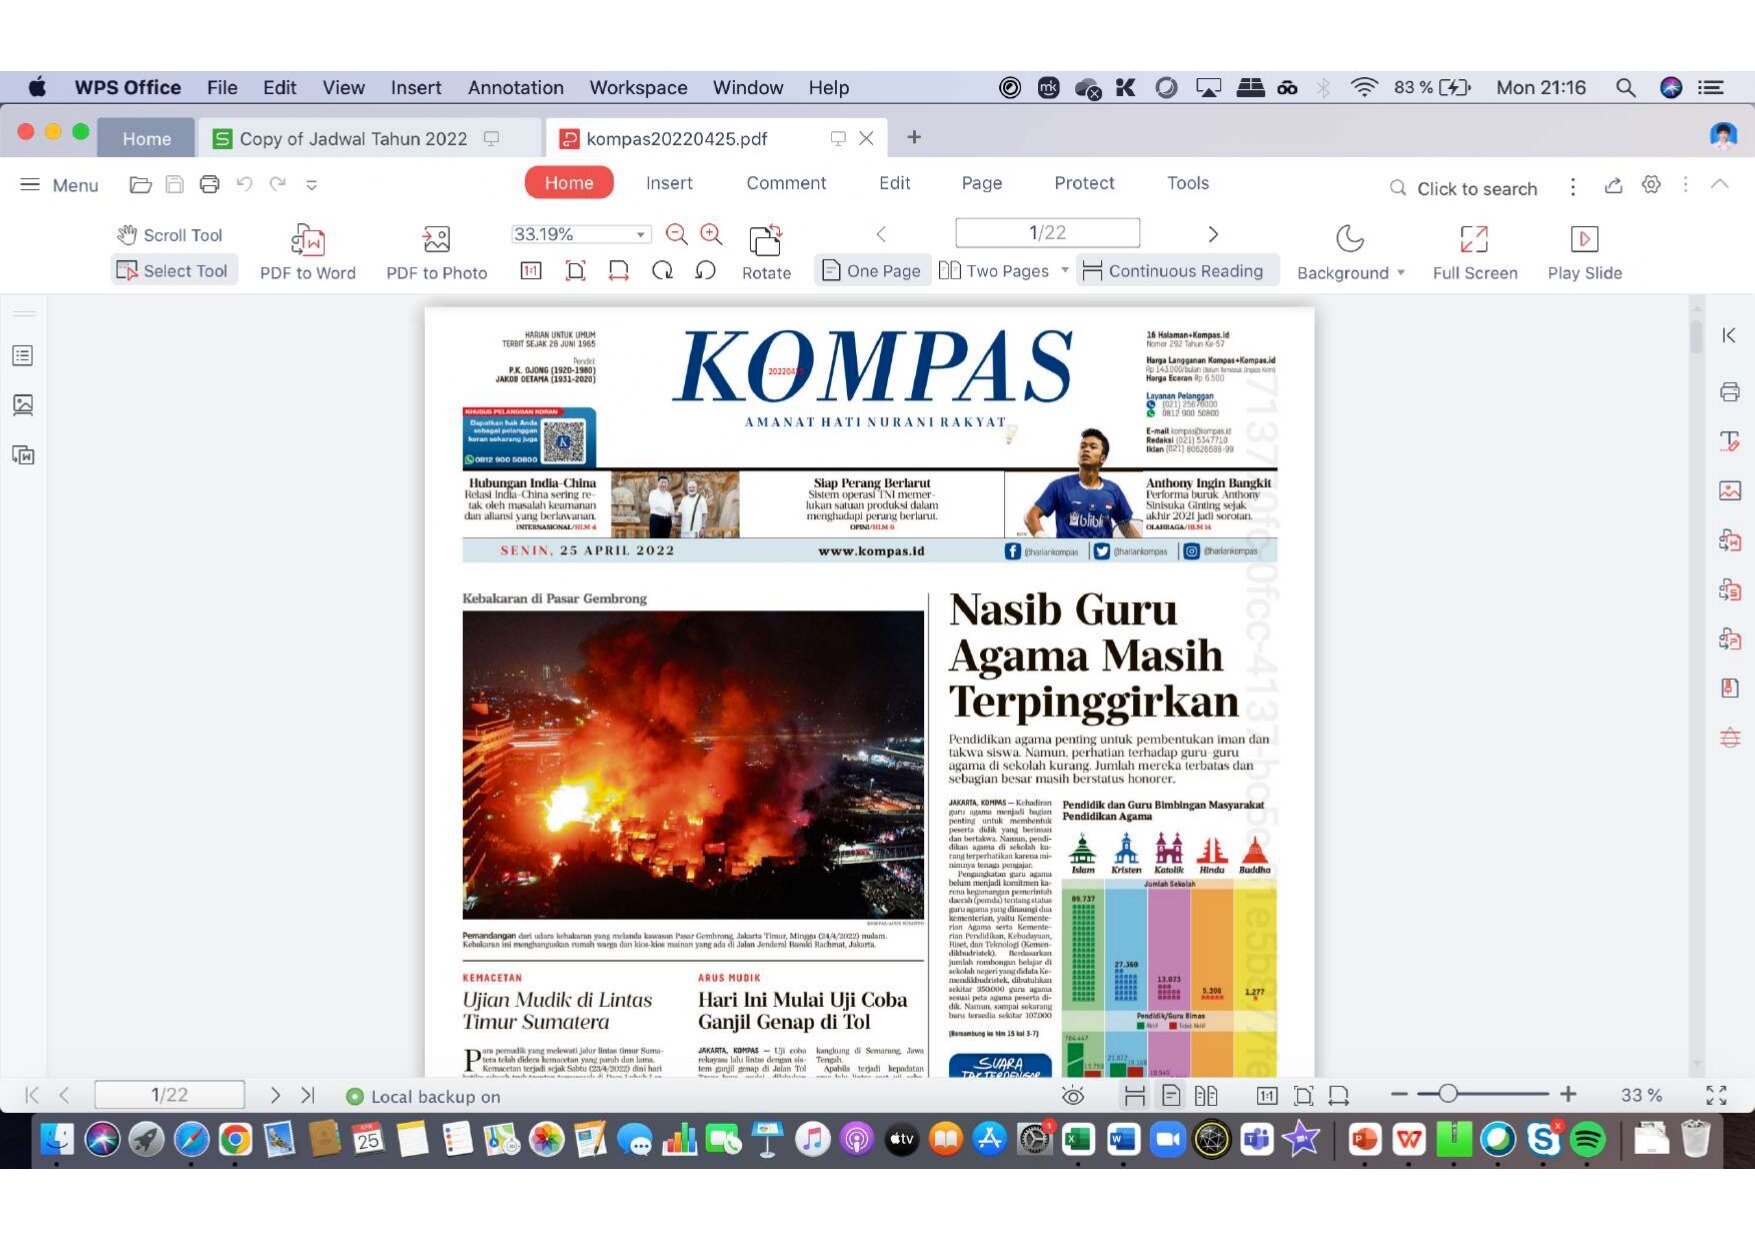Screen dimensions: 1755x1240
Task: Open the zoom percentage dropdown 33.19%
Action: coord(641,234)
